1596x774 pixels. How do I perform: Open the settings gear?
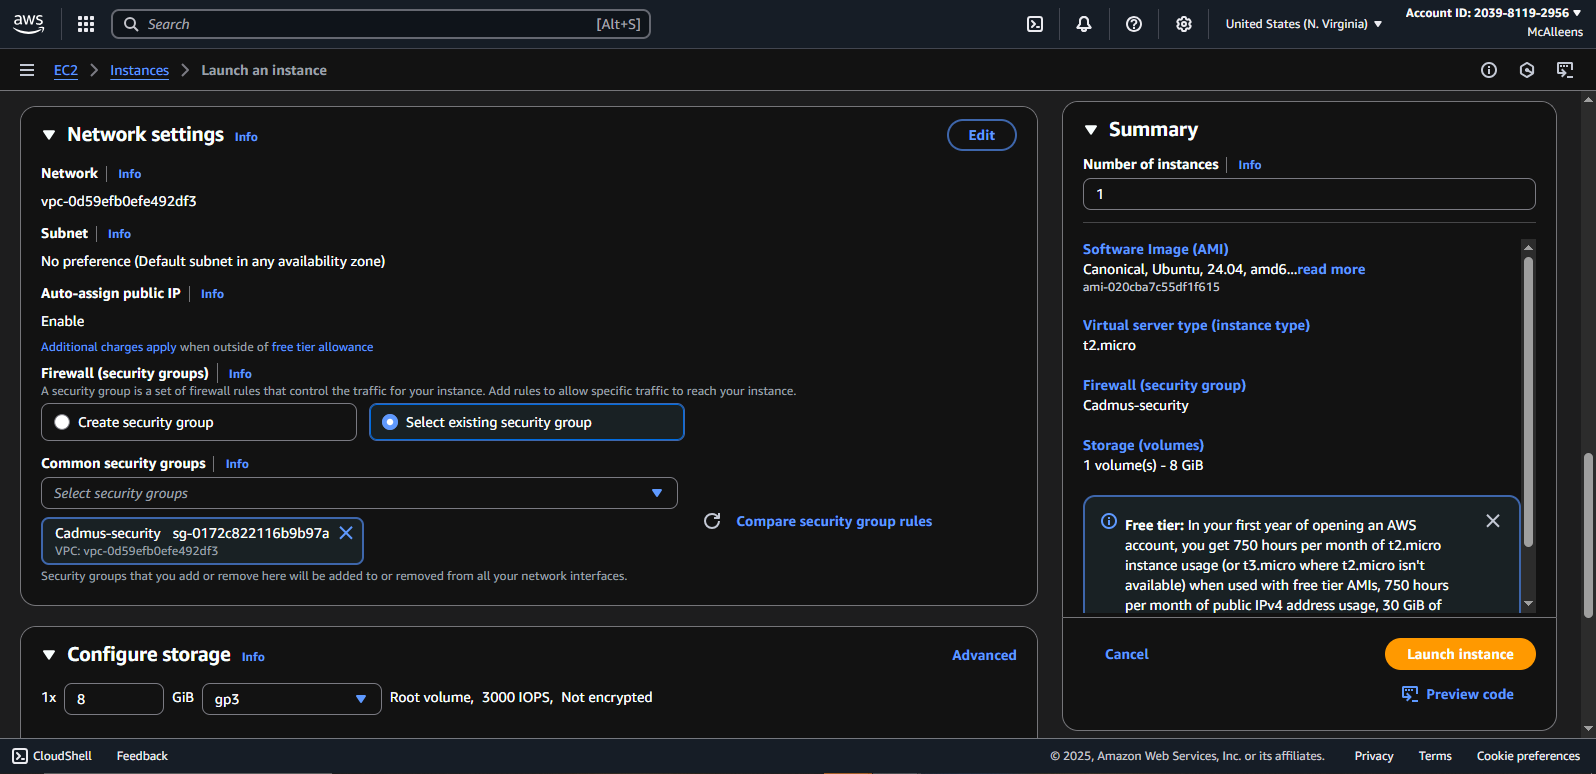point(1184,24)
